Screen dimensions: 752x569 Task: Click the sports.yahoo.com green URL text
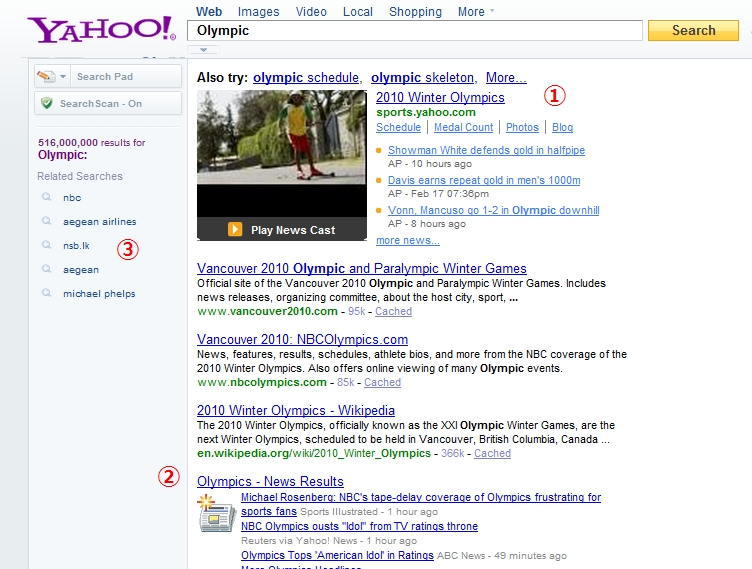426,112
